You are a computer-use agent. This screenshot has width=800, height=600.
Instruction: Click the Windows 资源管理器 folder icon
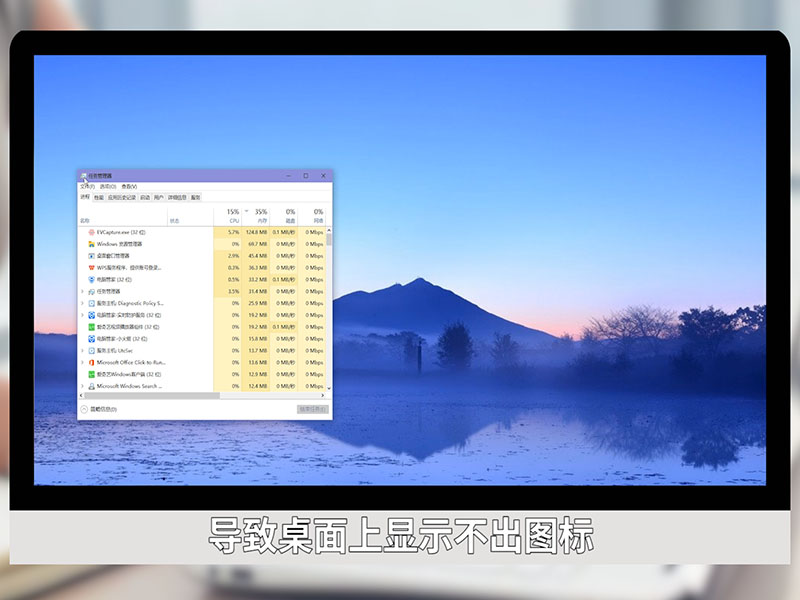coord(91,244)
